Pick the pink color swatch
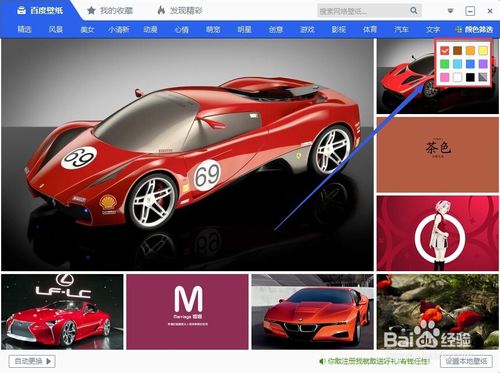Image resolution: width=500 pixels, height=373 pixels. [x=445, y=77]
